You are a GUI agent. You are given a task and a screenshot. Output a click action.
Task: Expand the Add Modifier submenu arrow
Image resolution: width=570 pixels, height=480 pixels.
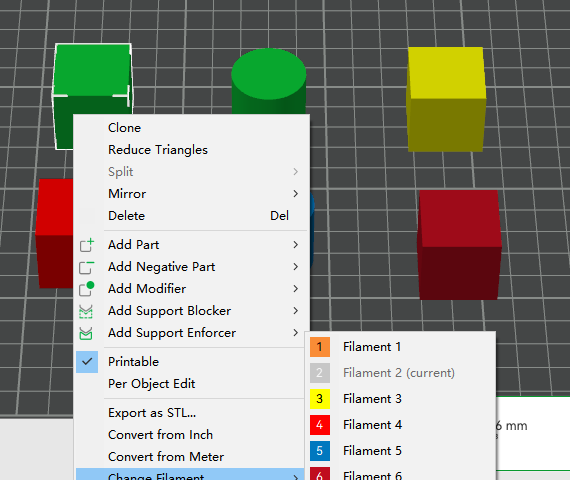pos(296,289)
